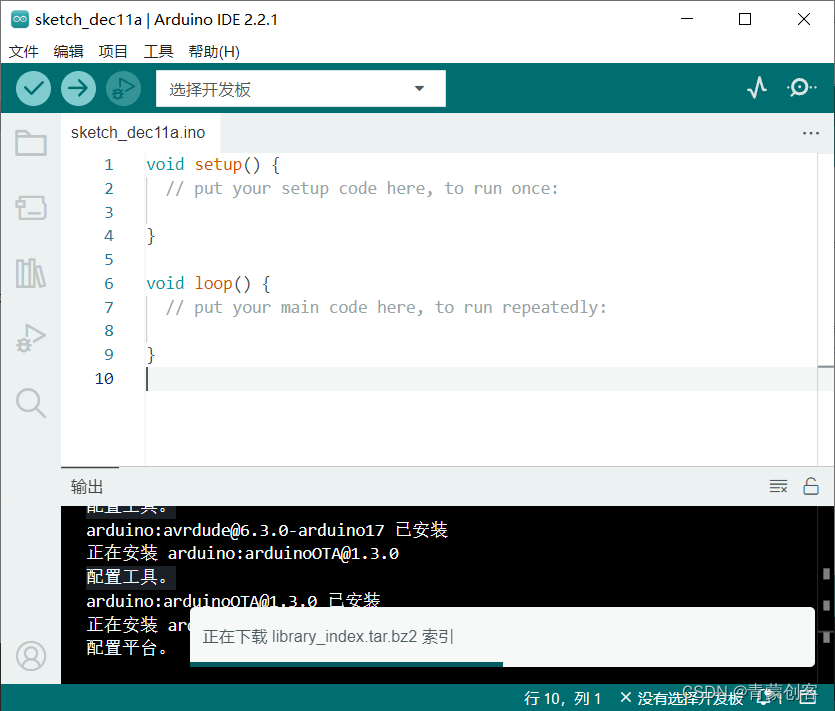The height and width of the screenshot is (711, 835).
Task: Open the tab options via the ellipsis menu
Action: 811,132
